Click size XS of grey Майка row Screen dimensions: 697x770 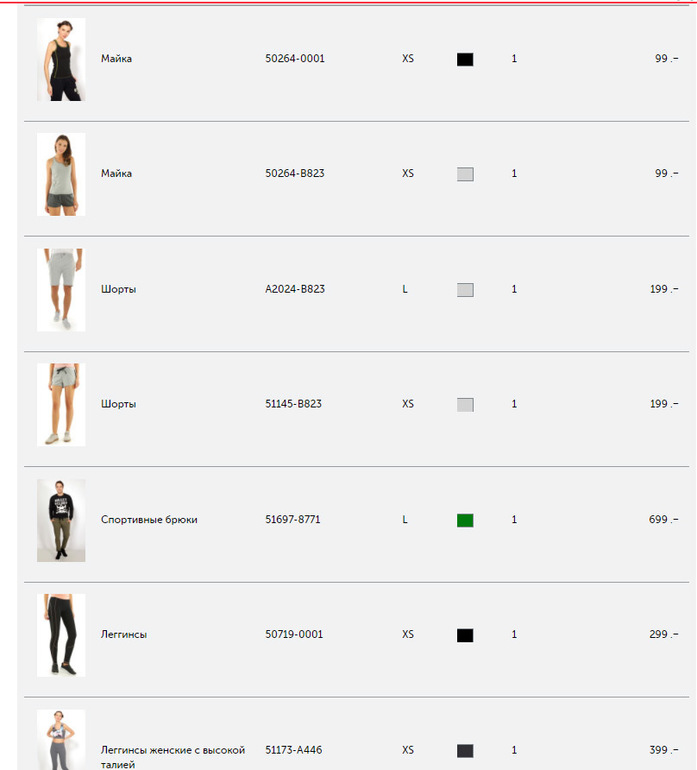(408, 173)
